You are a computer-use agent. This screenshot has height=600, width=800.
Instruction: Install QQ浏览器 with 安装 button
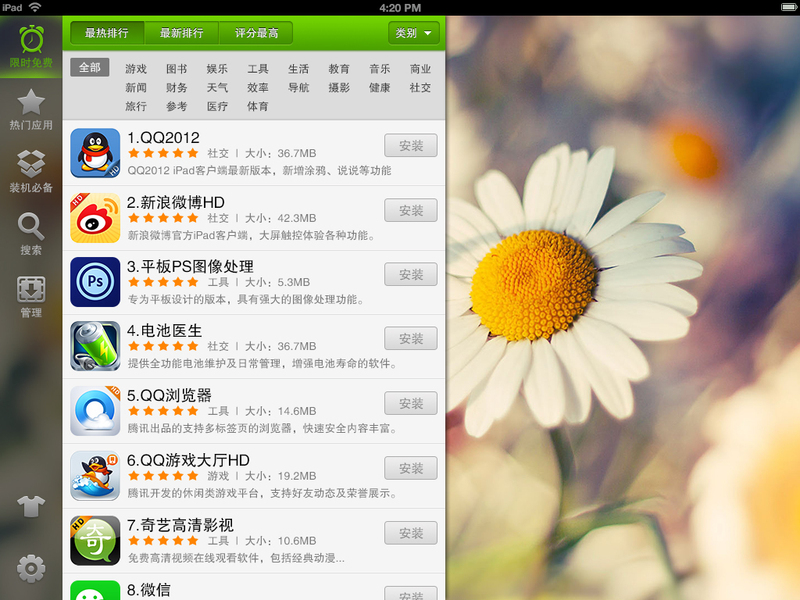pos(411,403)
